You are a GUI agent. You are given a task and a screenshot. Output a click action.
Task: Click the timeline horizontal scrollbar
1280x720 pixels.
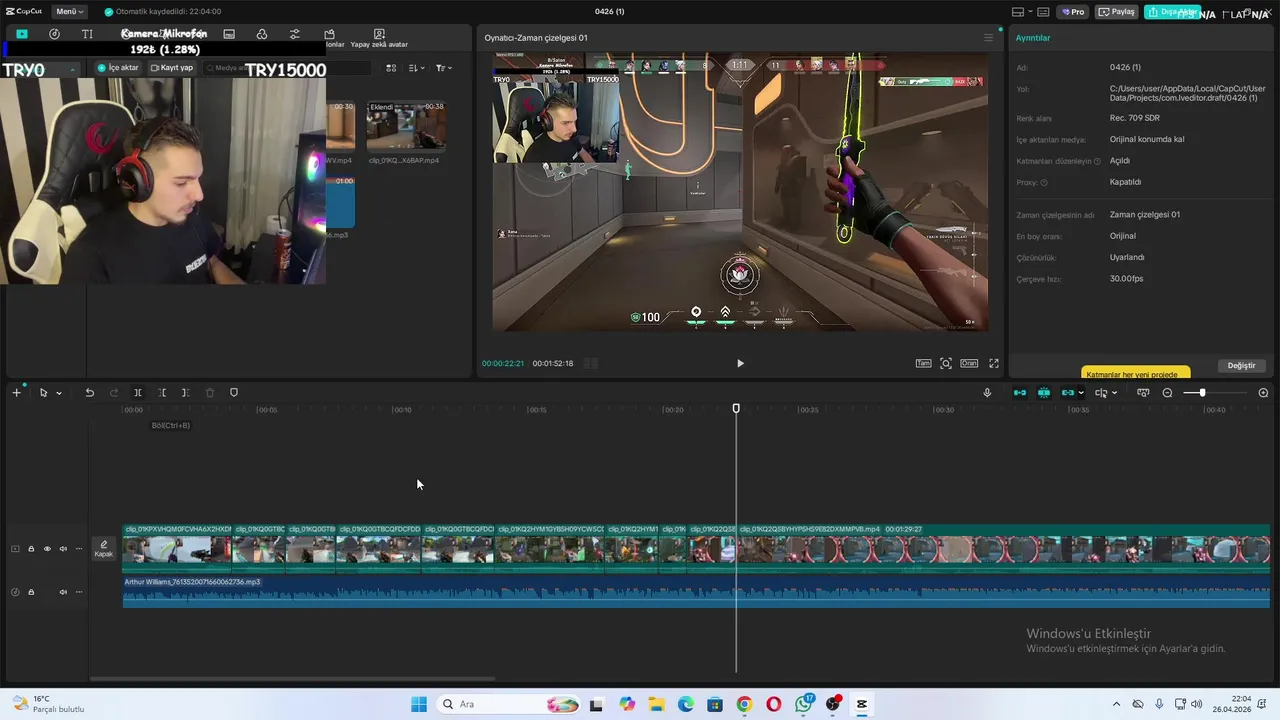click(x=292, y=679)
